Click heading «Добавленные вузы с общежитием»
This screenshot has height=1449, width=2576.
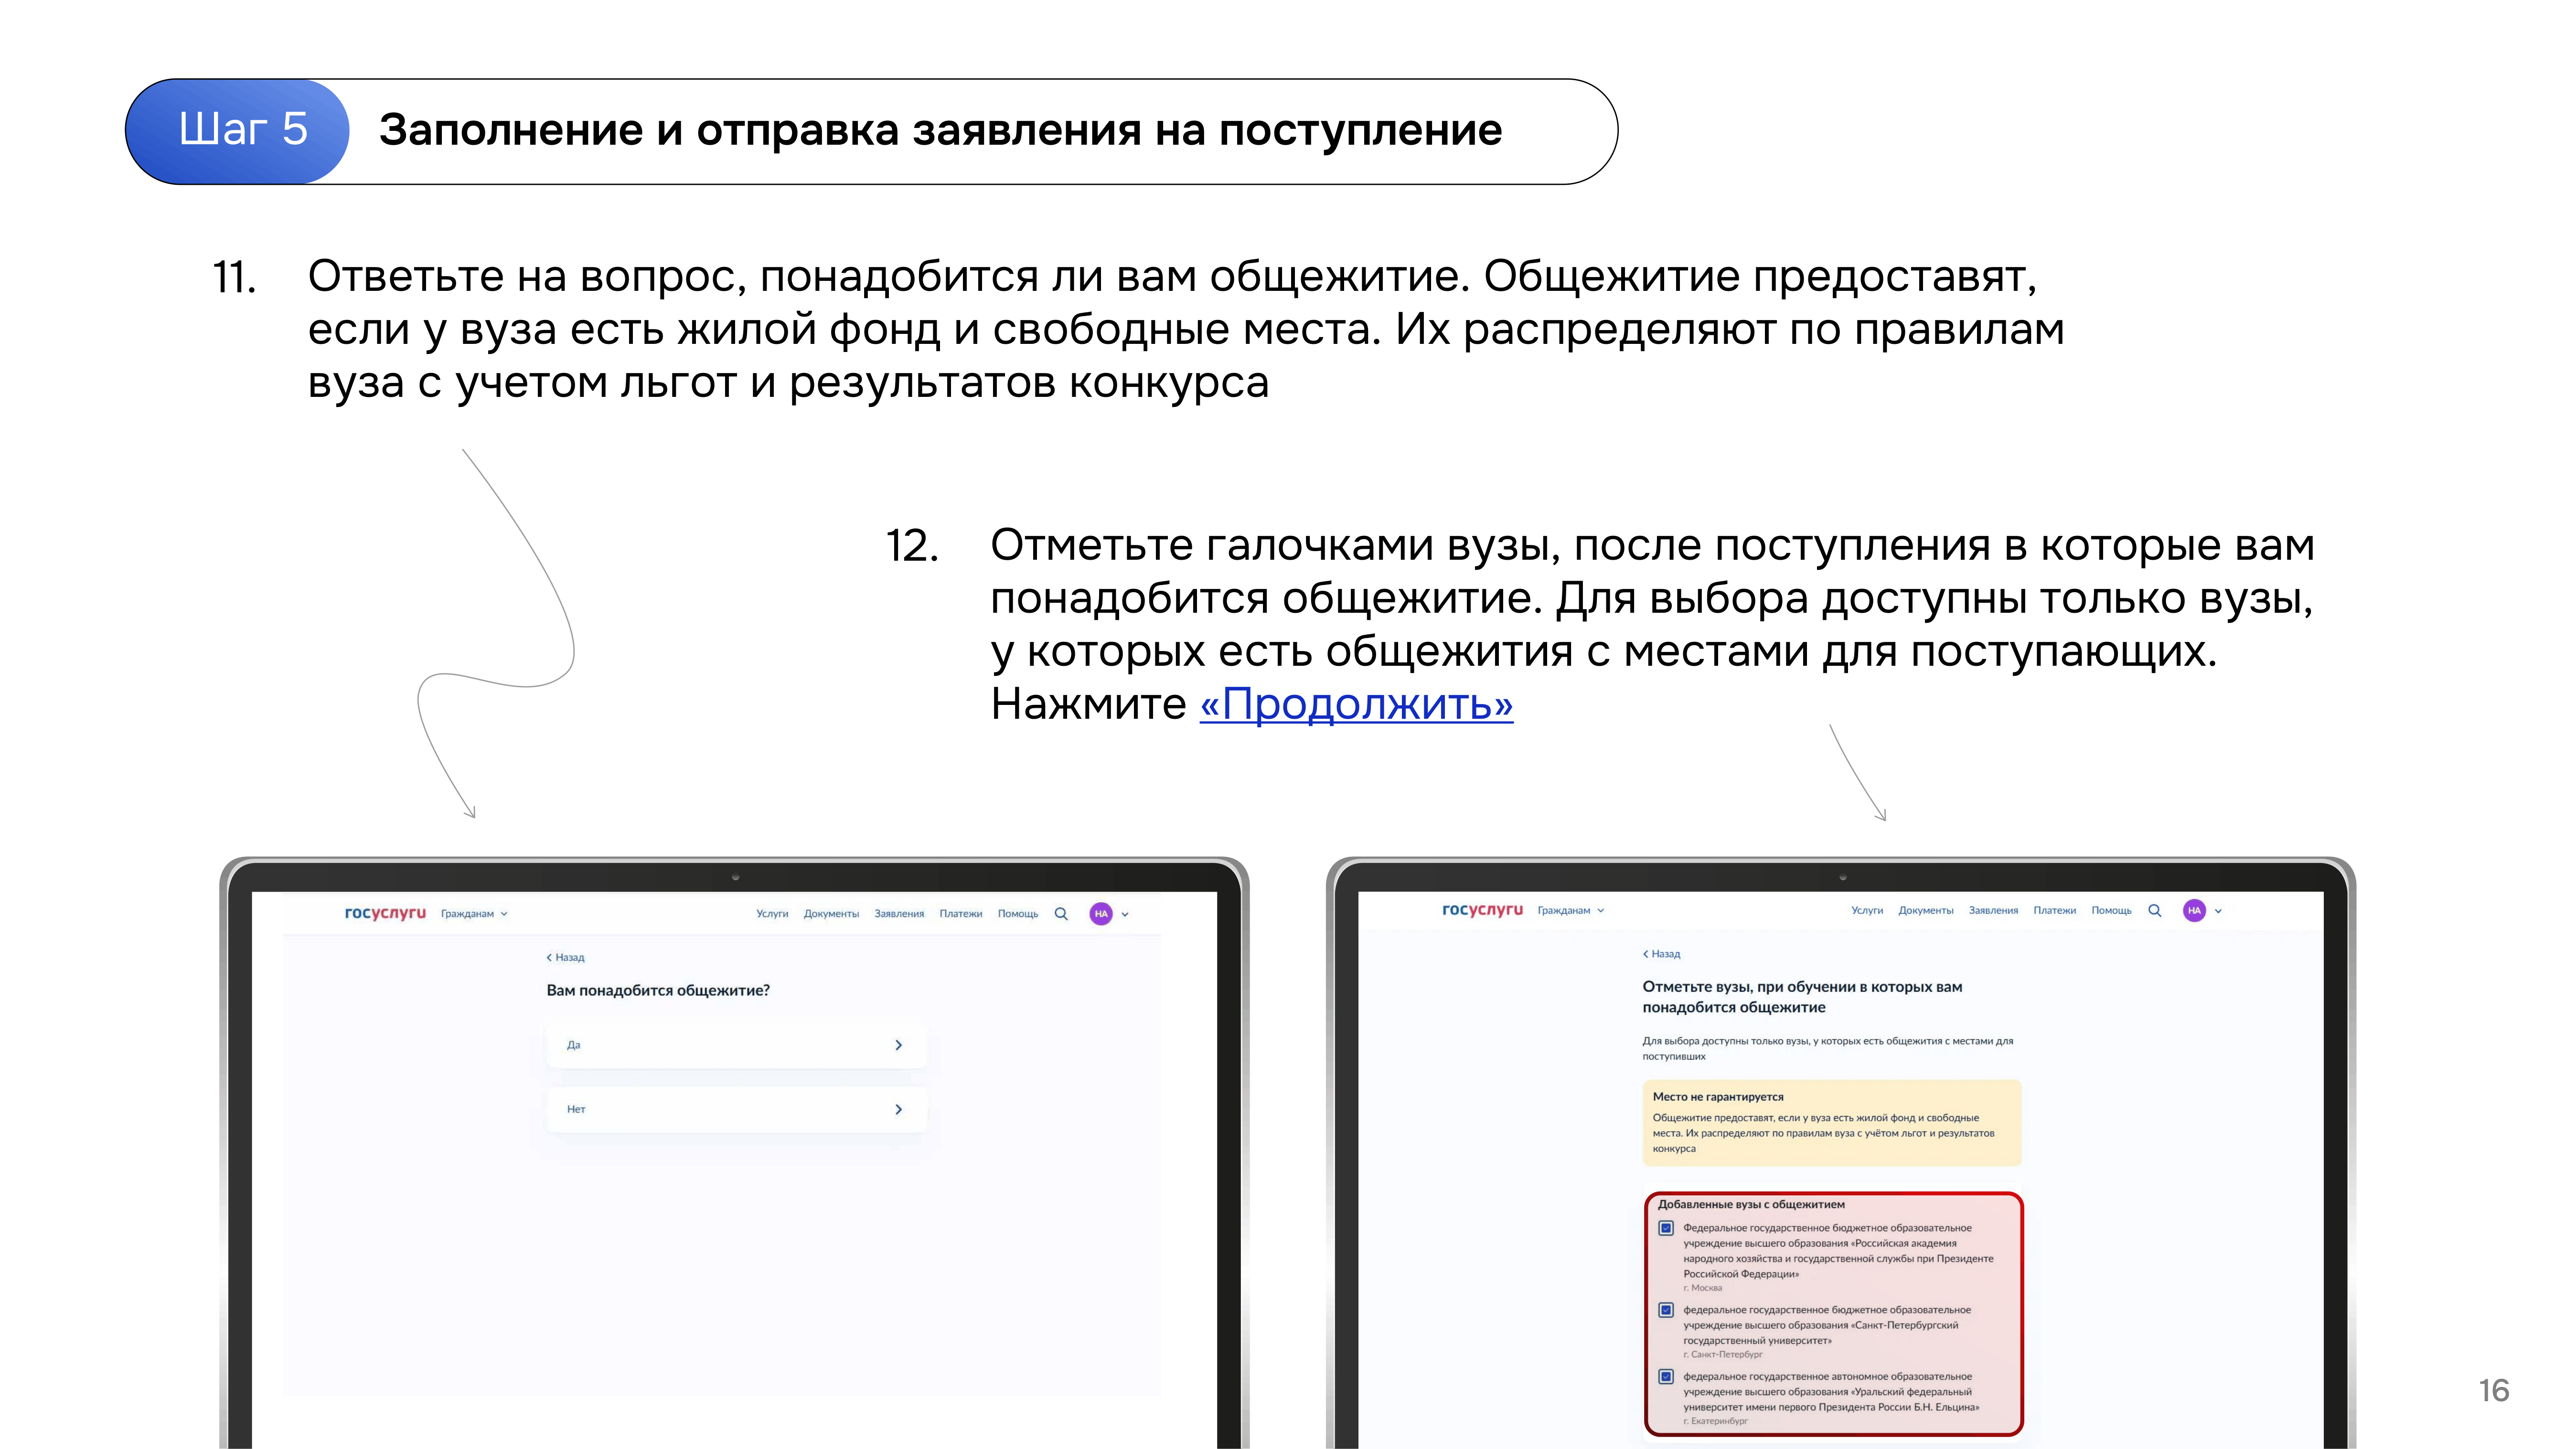[1751, 1205]
